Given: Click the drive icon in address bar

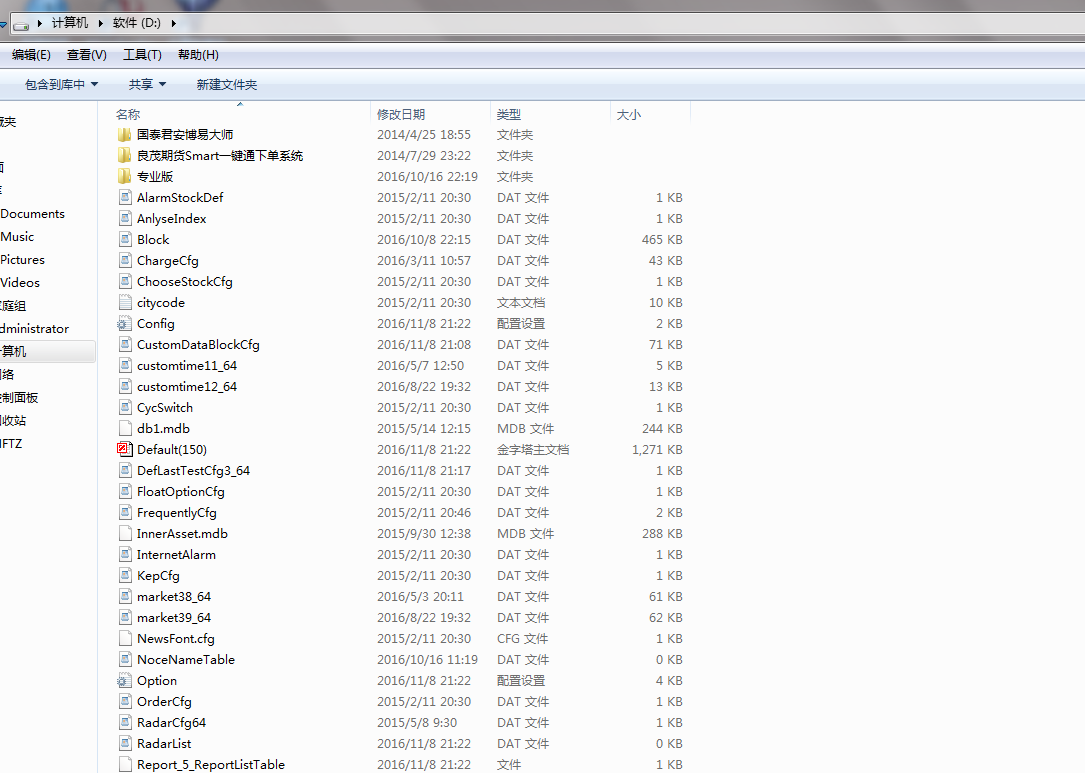Looking at the screenshot, I should click(x=21, y=23).
